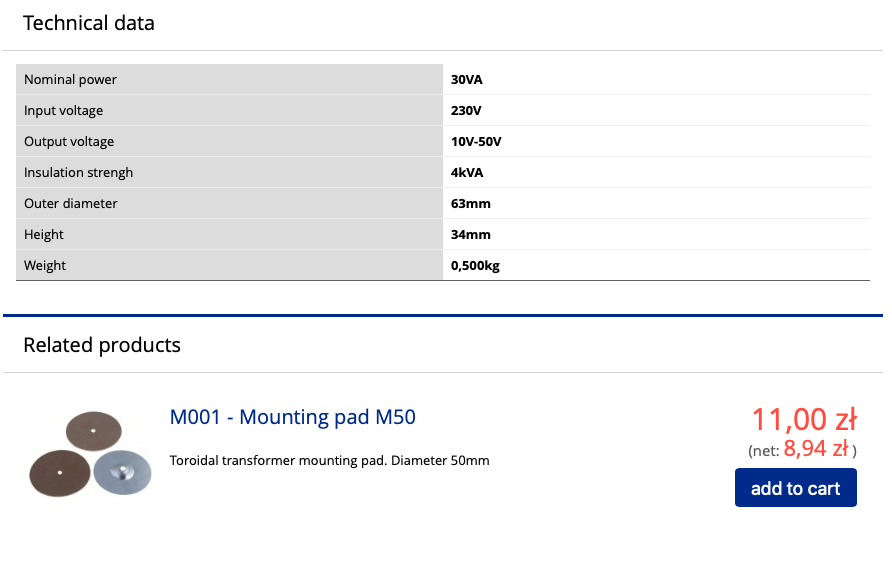892x582 pixels.
Task: Open the M001 - Mounting pad M50 link
Action: [x=292, y=417]
